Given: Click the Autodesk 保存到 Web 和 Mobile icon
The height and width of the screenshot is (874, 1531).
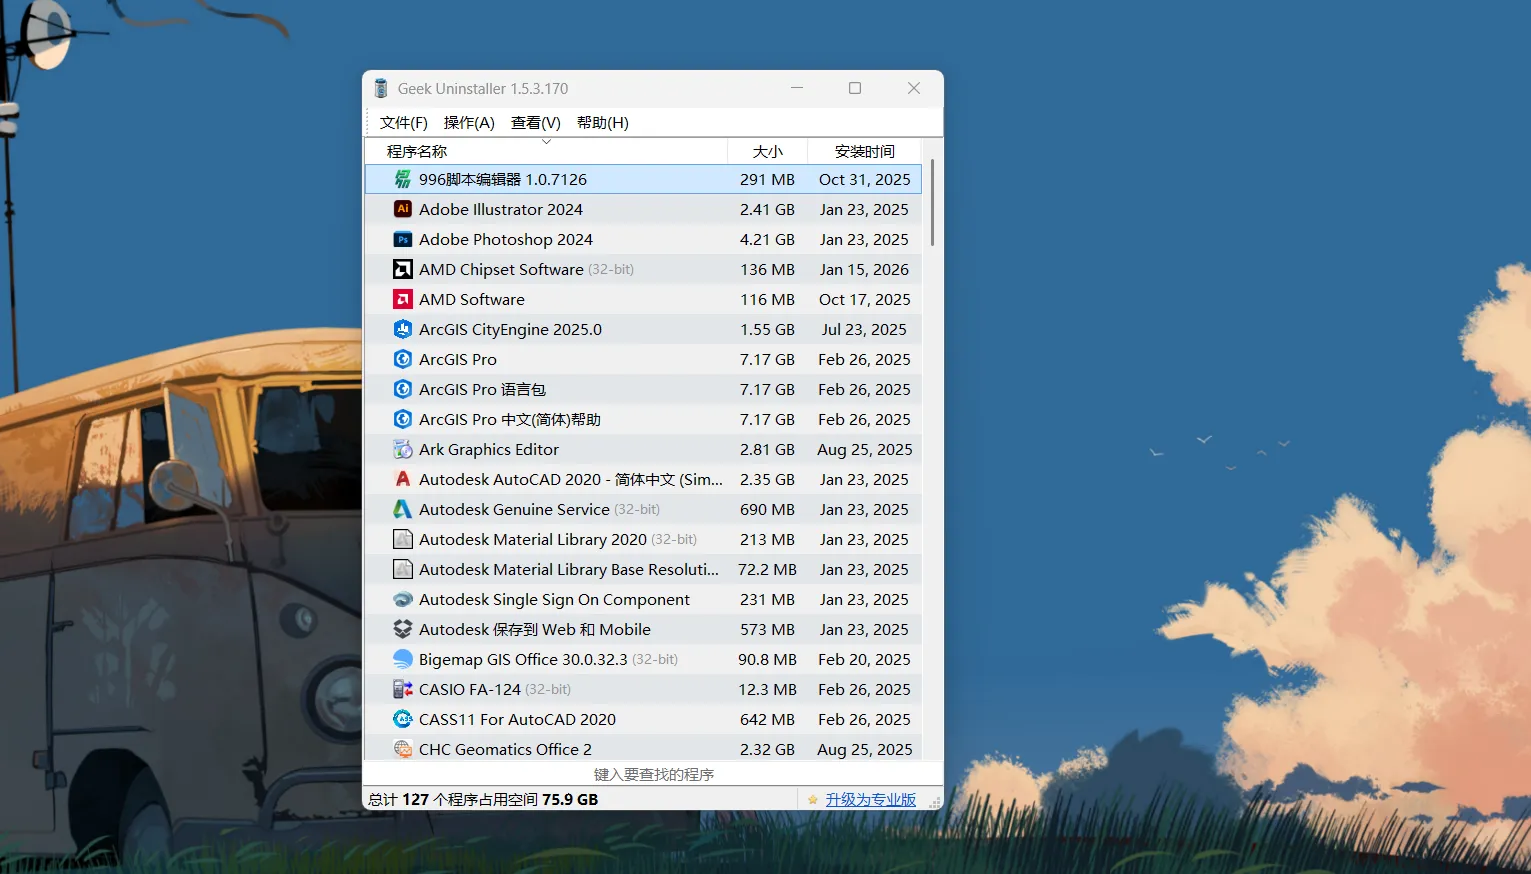Looking at the screenshot, I should tap(403, 629).
